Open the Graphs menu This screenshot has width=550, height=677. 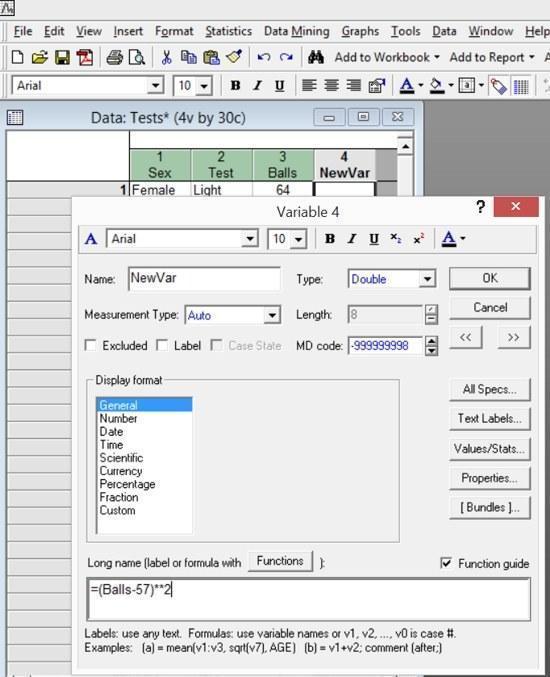360,31
